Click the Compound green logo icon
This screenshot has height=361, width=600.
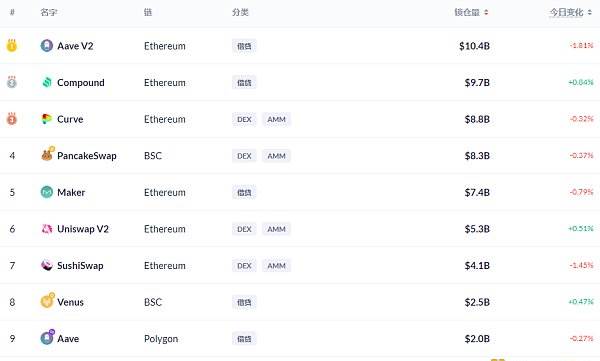click(x=47, y=82)
